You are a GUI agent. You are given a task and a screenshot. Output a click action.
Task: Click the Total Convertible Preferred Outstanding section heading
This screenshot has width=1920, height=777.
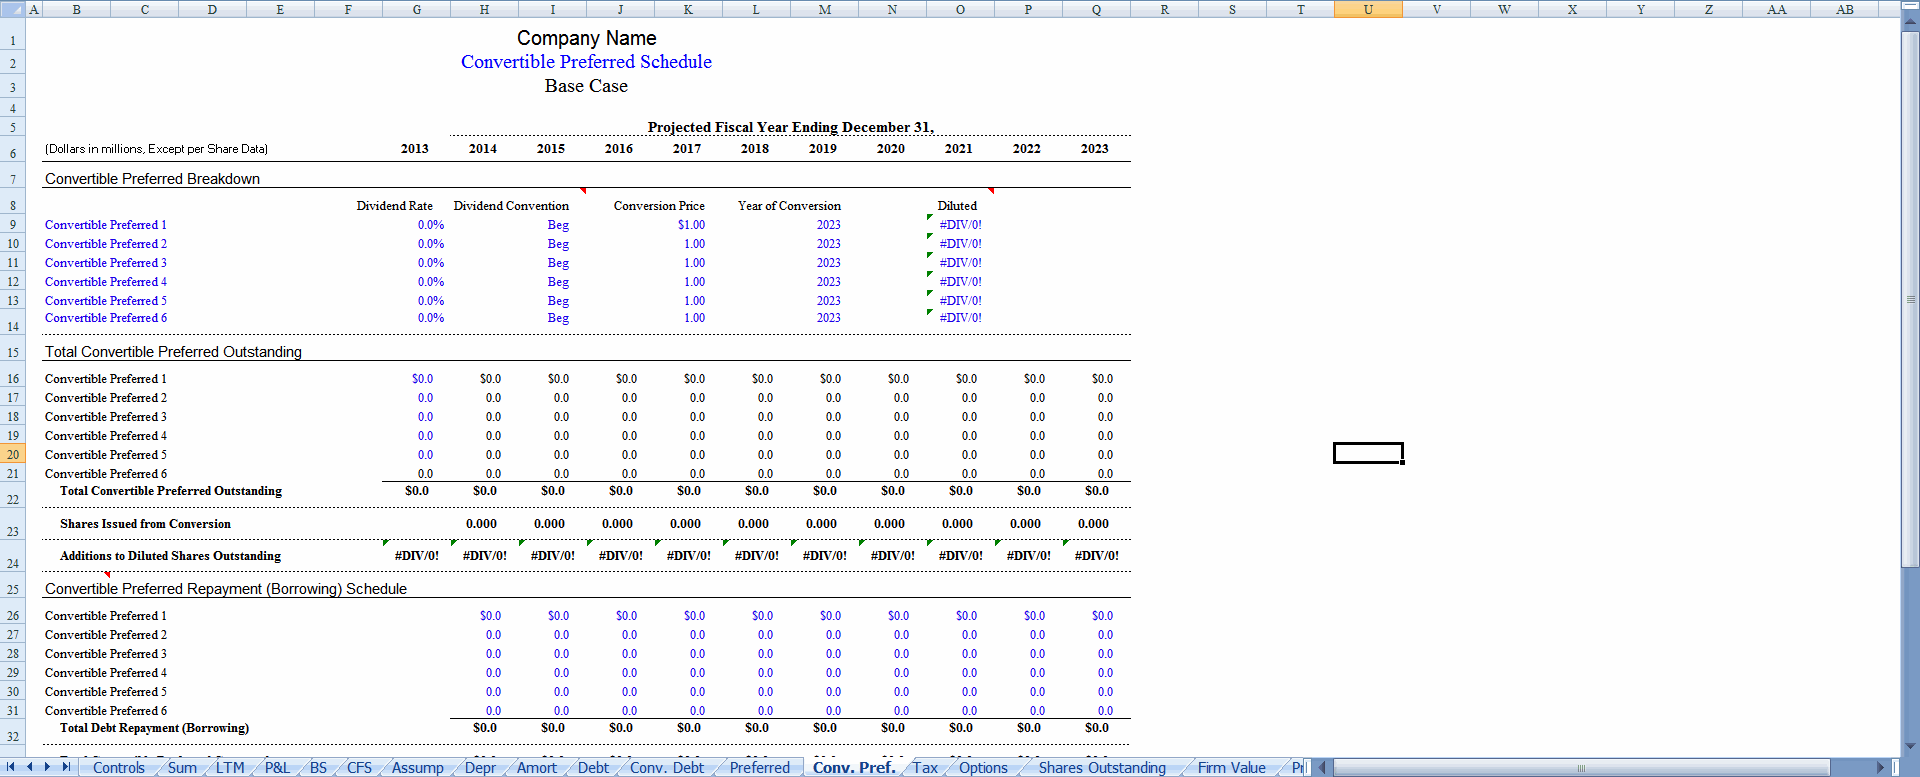(x=173, y=352)
